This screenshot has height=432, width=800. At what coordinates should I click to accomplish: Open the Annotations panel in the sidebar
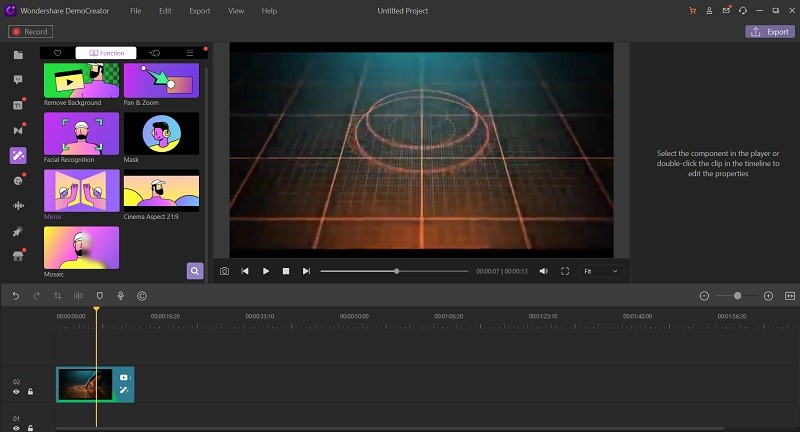[x=18, y=79]
